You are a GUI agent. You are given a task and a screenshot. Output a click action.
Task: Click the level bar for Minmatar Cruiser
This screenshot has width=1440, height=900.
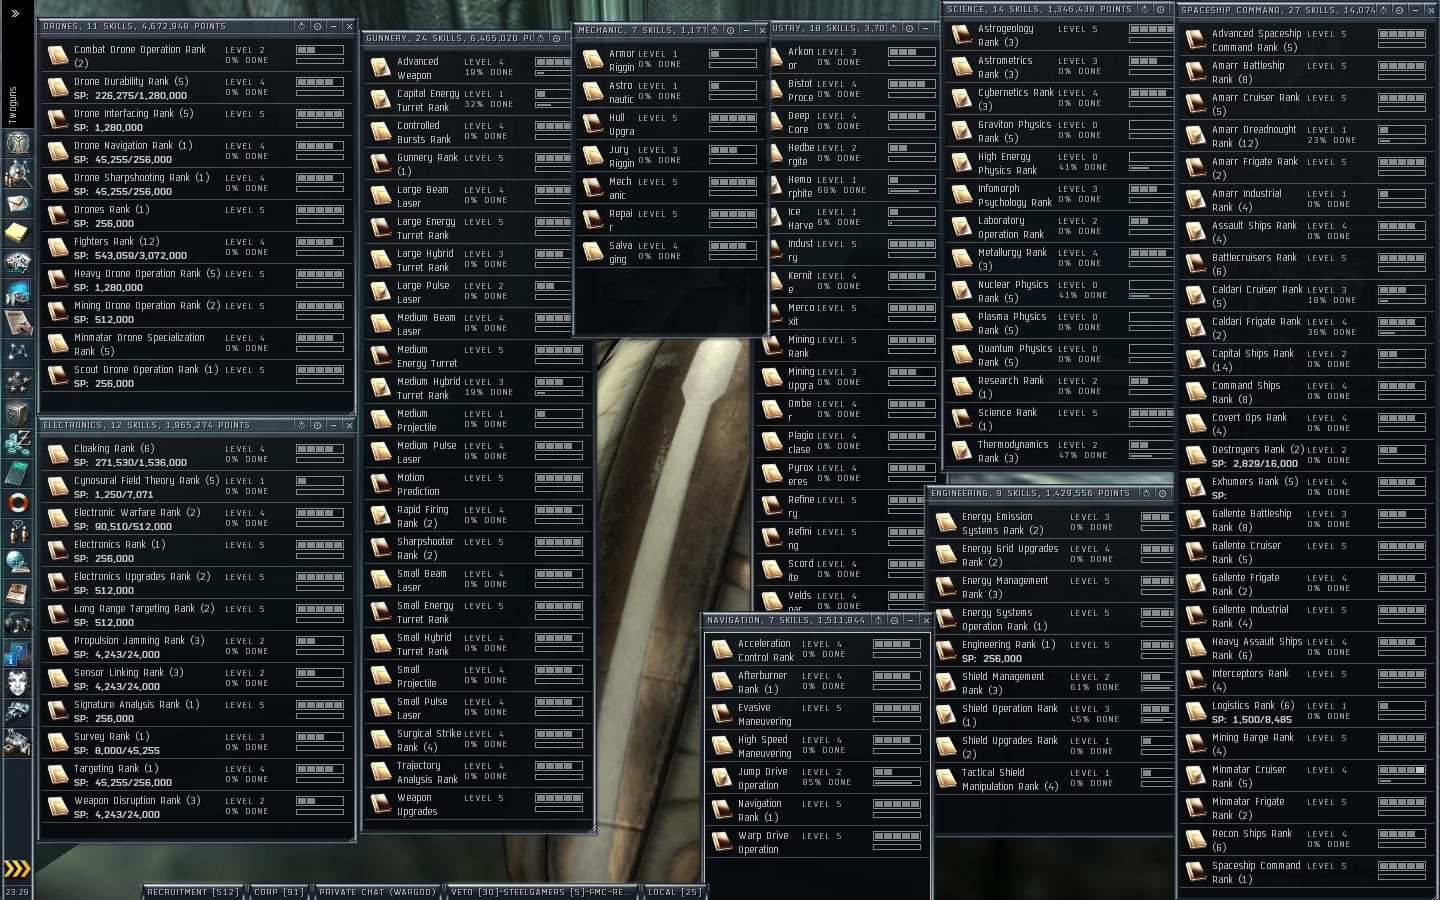click(1402, 770)
